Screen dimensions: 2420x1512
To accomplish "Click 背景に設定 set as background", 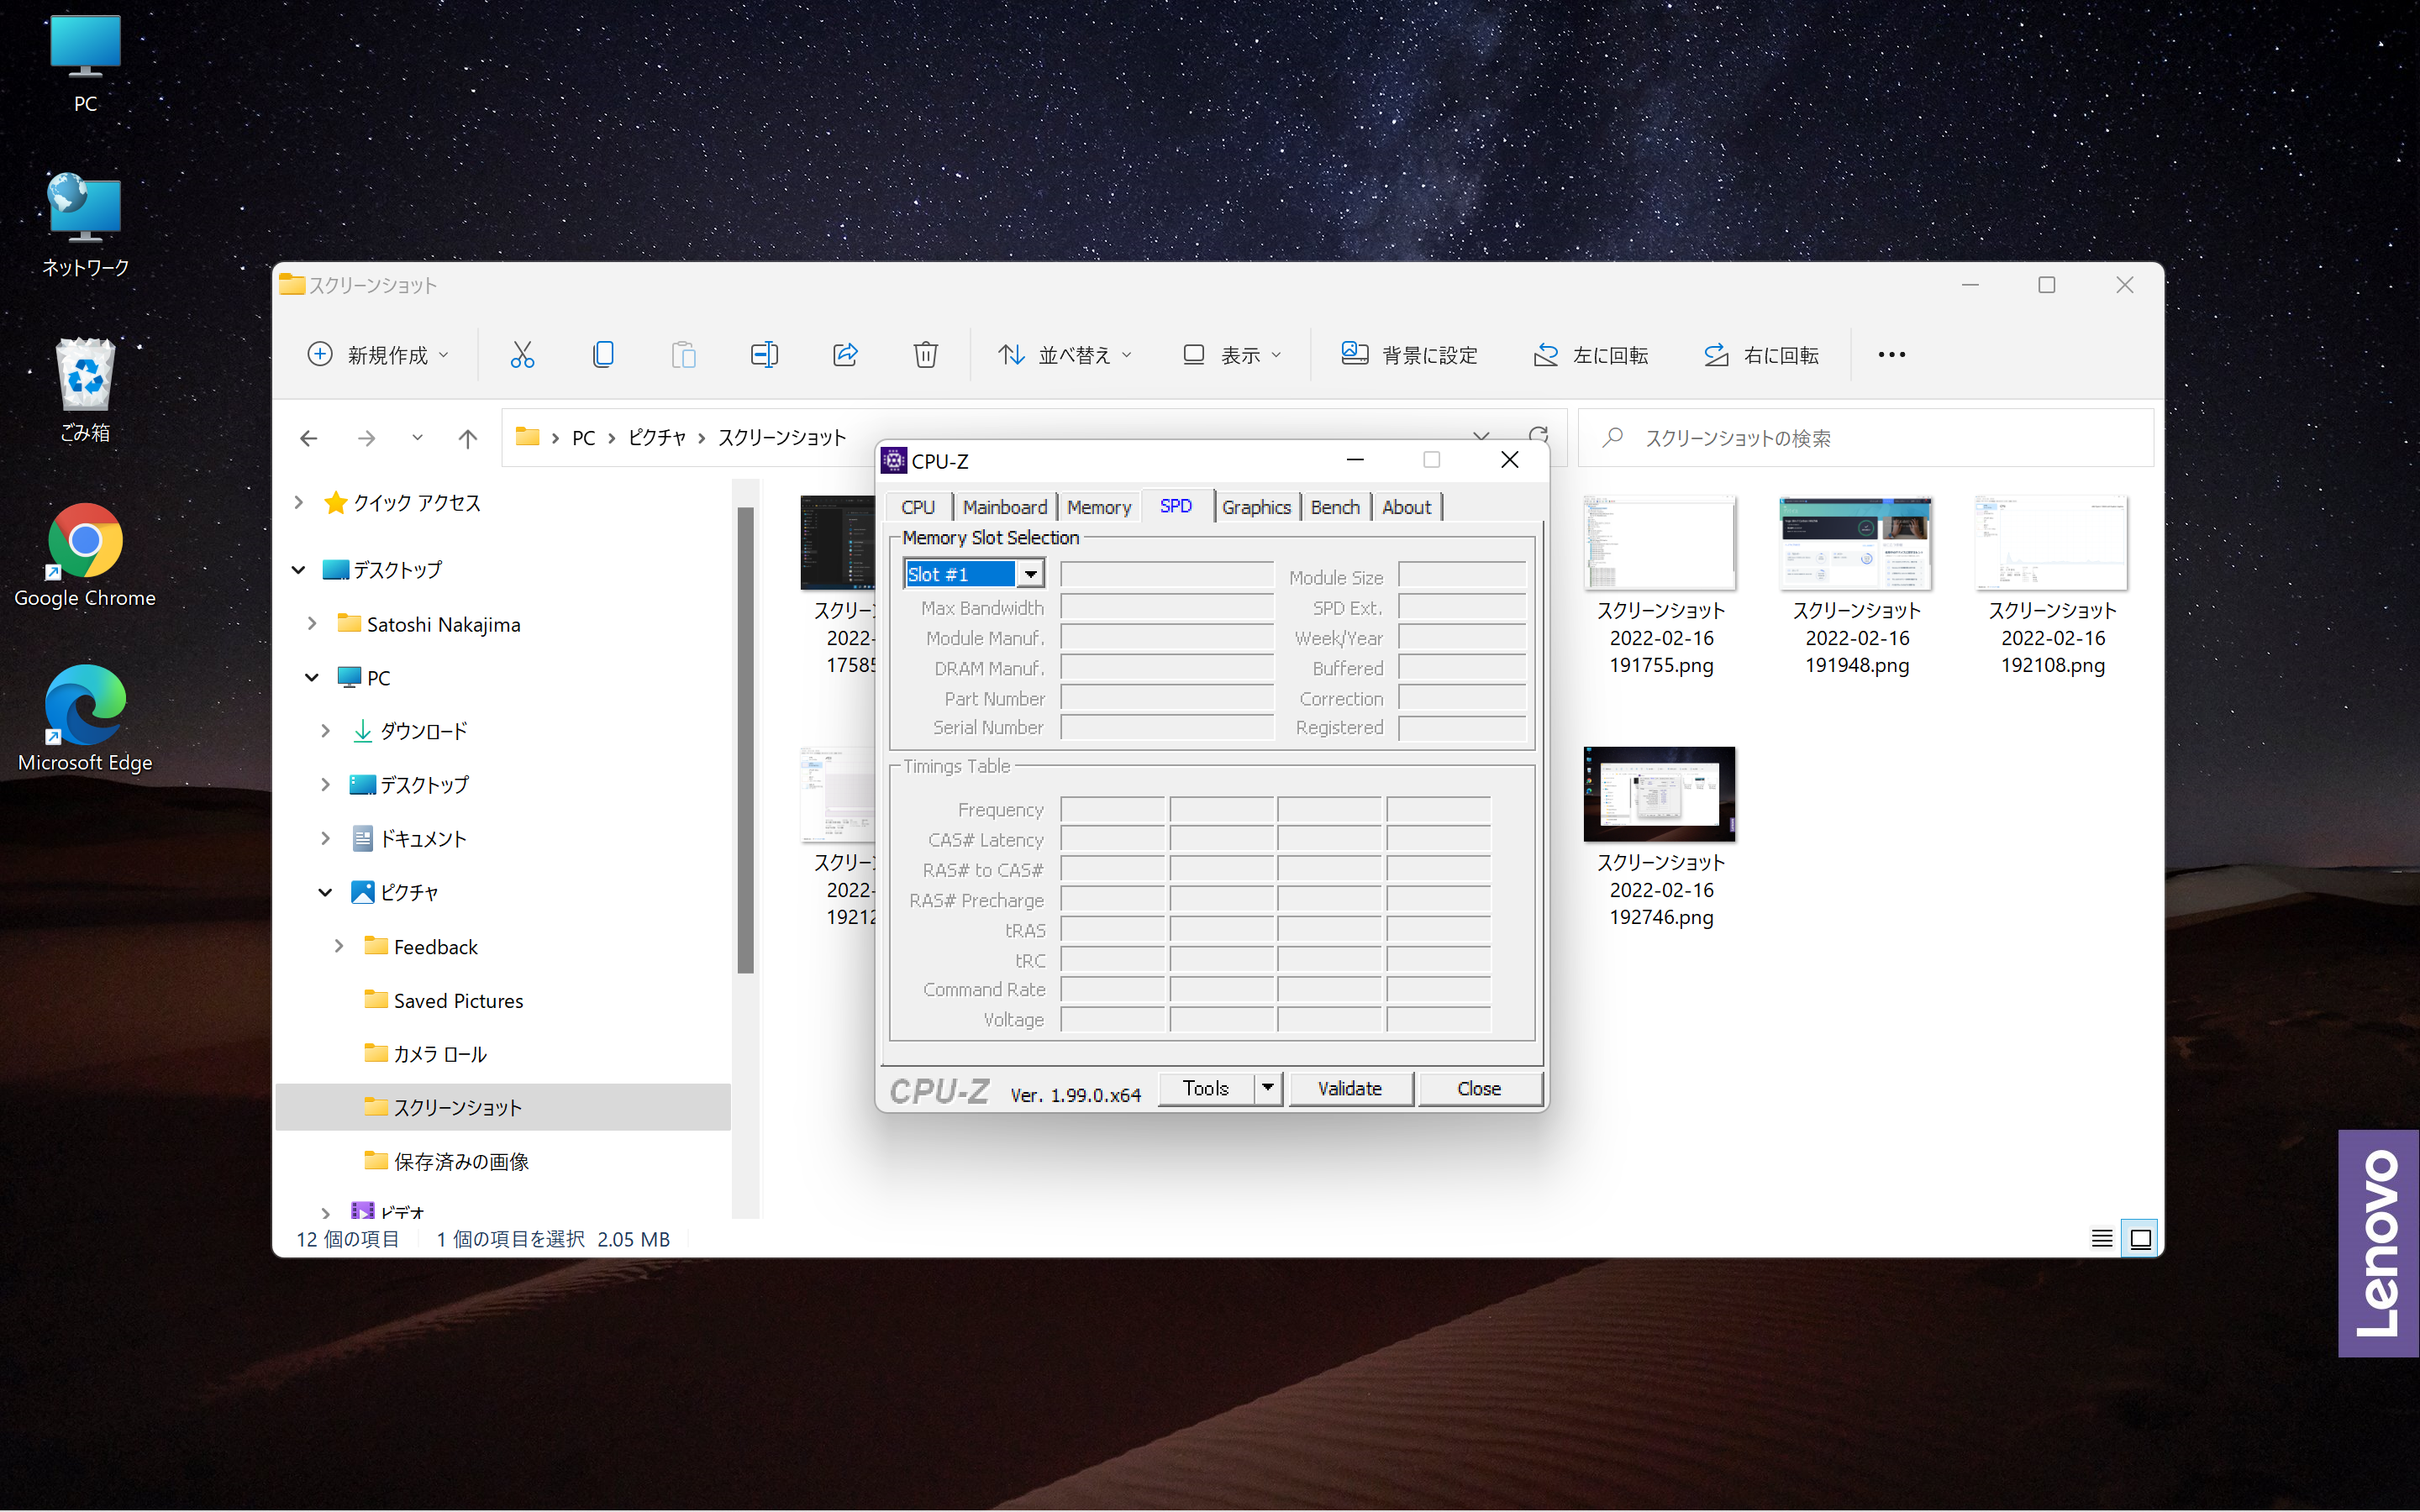I will tap(1409, 354).
